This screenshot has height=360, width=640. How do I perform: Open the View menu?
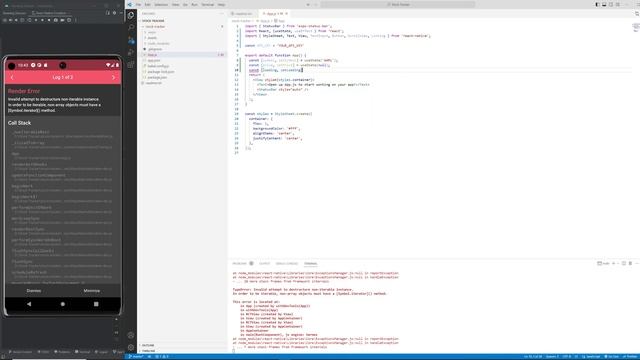[x=175, y=4]
